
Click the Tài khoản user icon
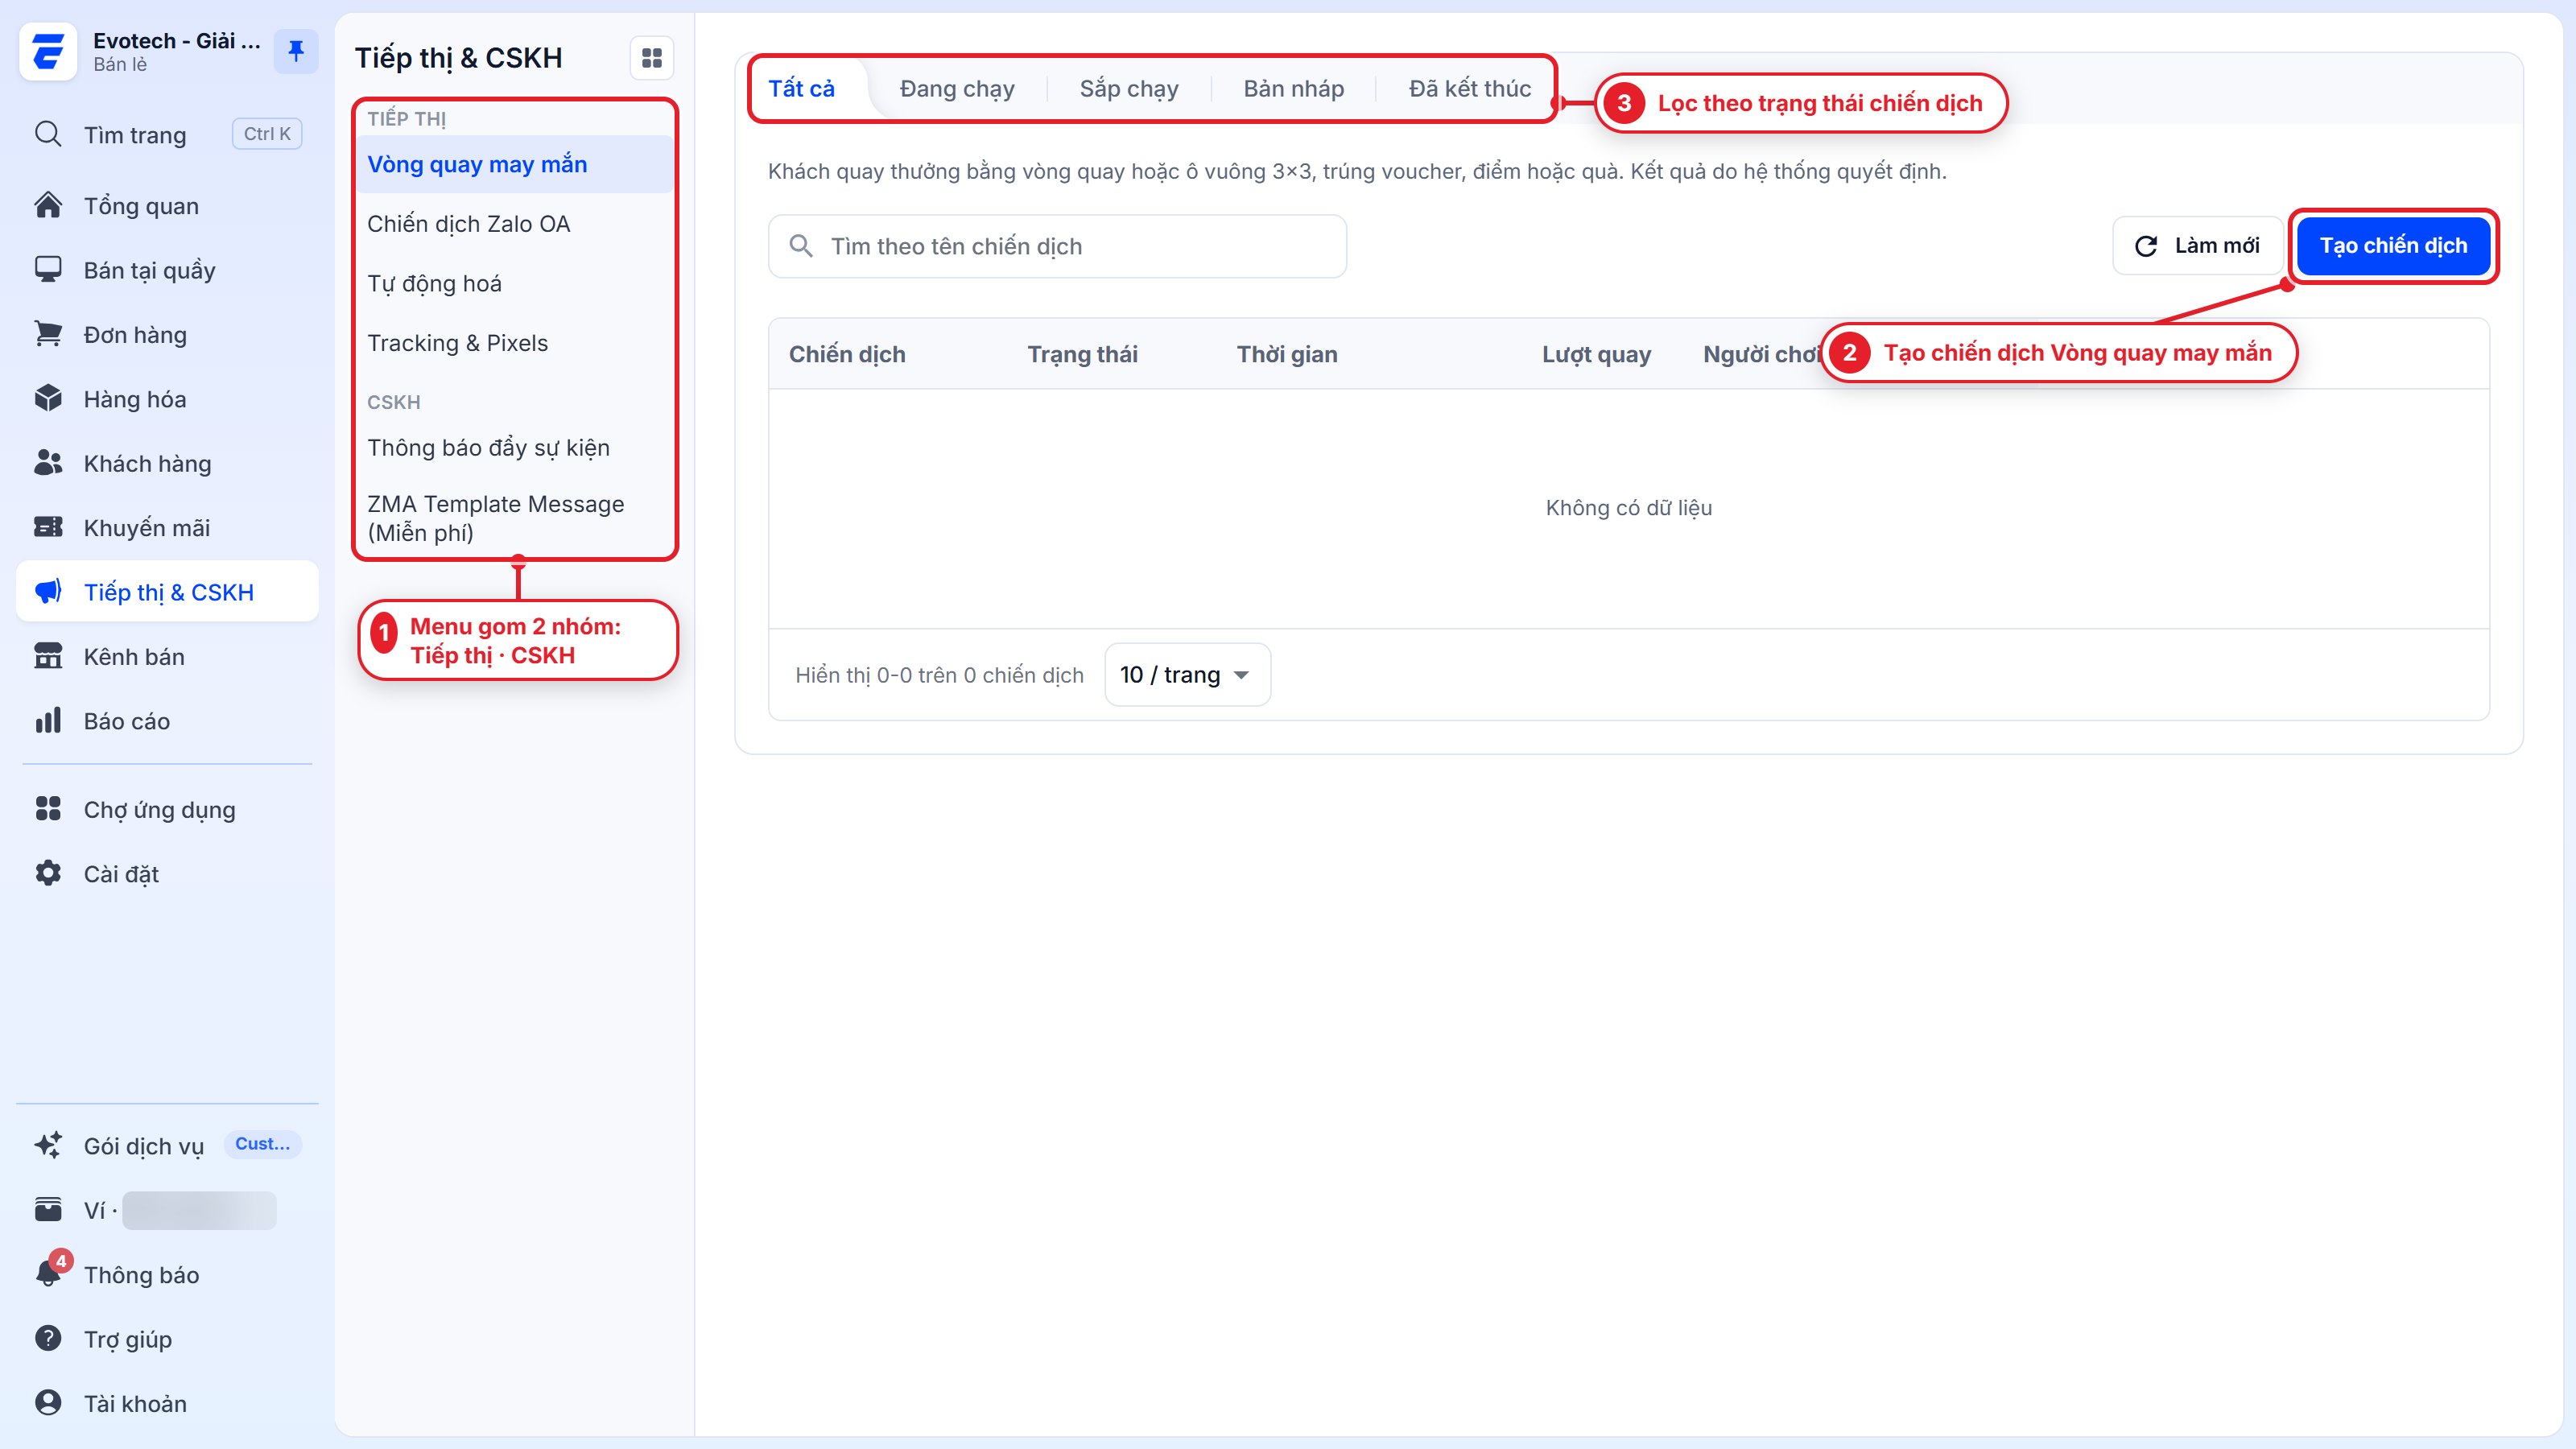[48, 1403]
